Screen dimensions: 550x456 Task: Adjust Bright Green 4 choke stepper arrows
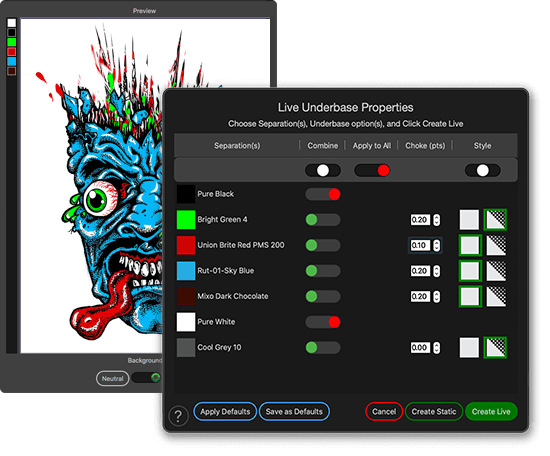click(436, 220)
